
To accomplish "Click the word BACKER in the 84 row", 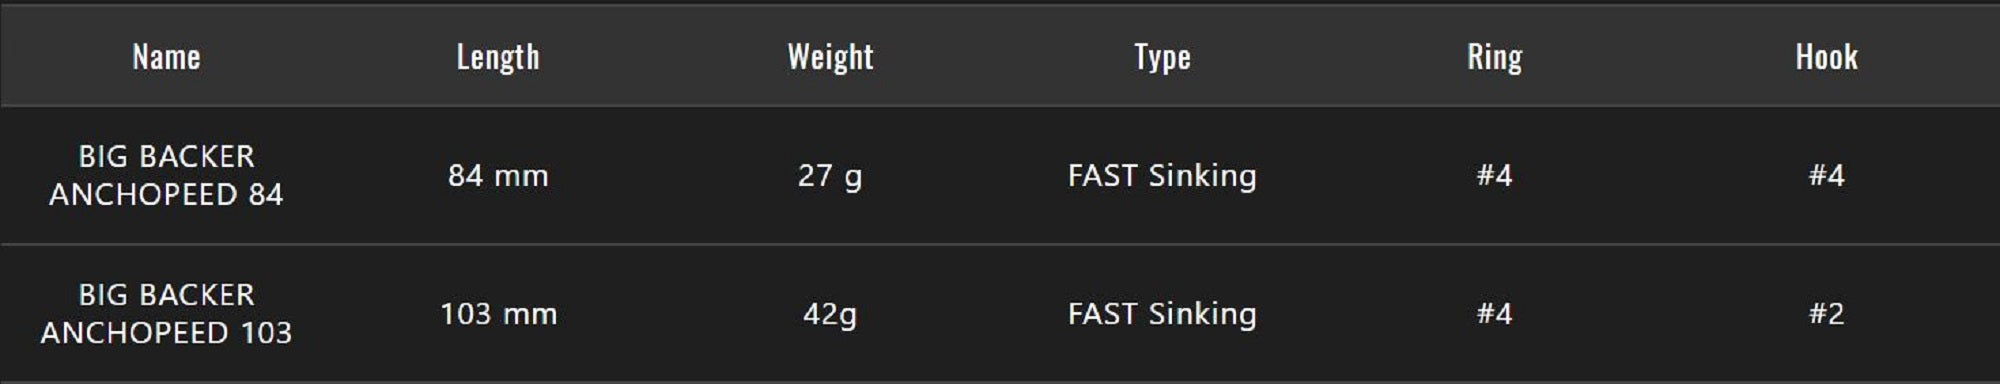I will 197,157.
